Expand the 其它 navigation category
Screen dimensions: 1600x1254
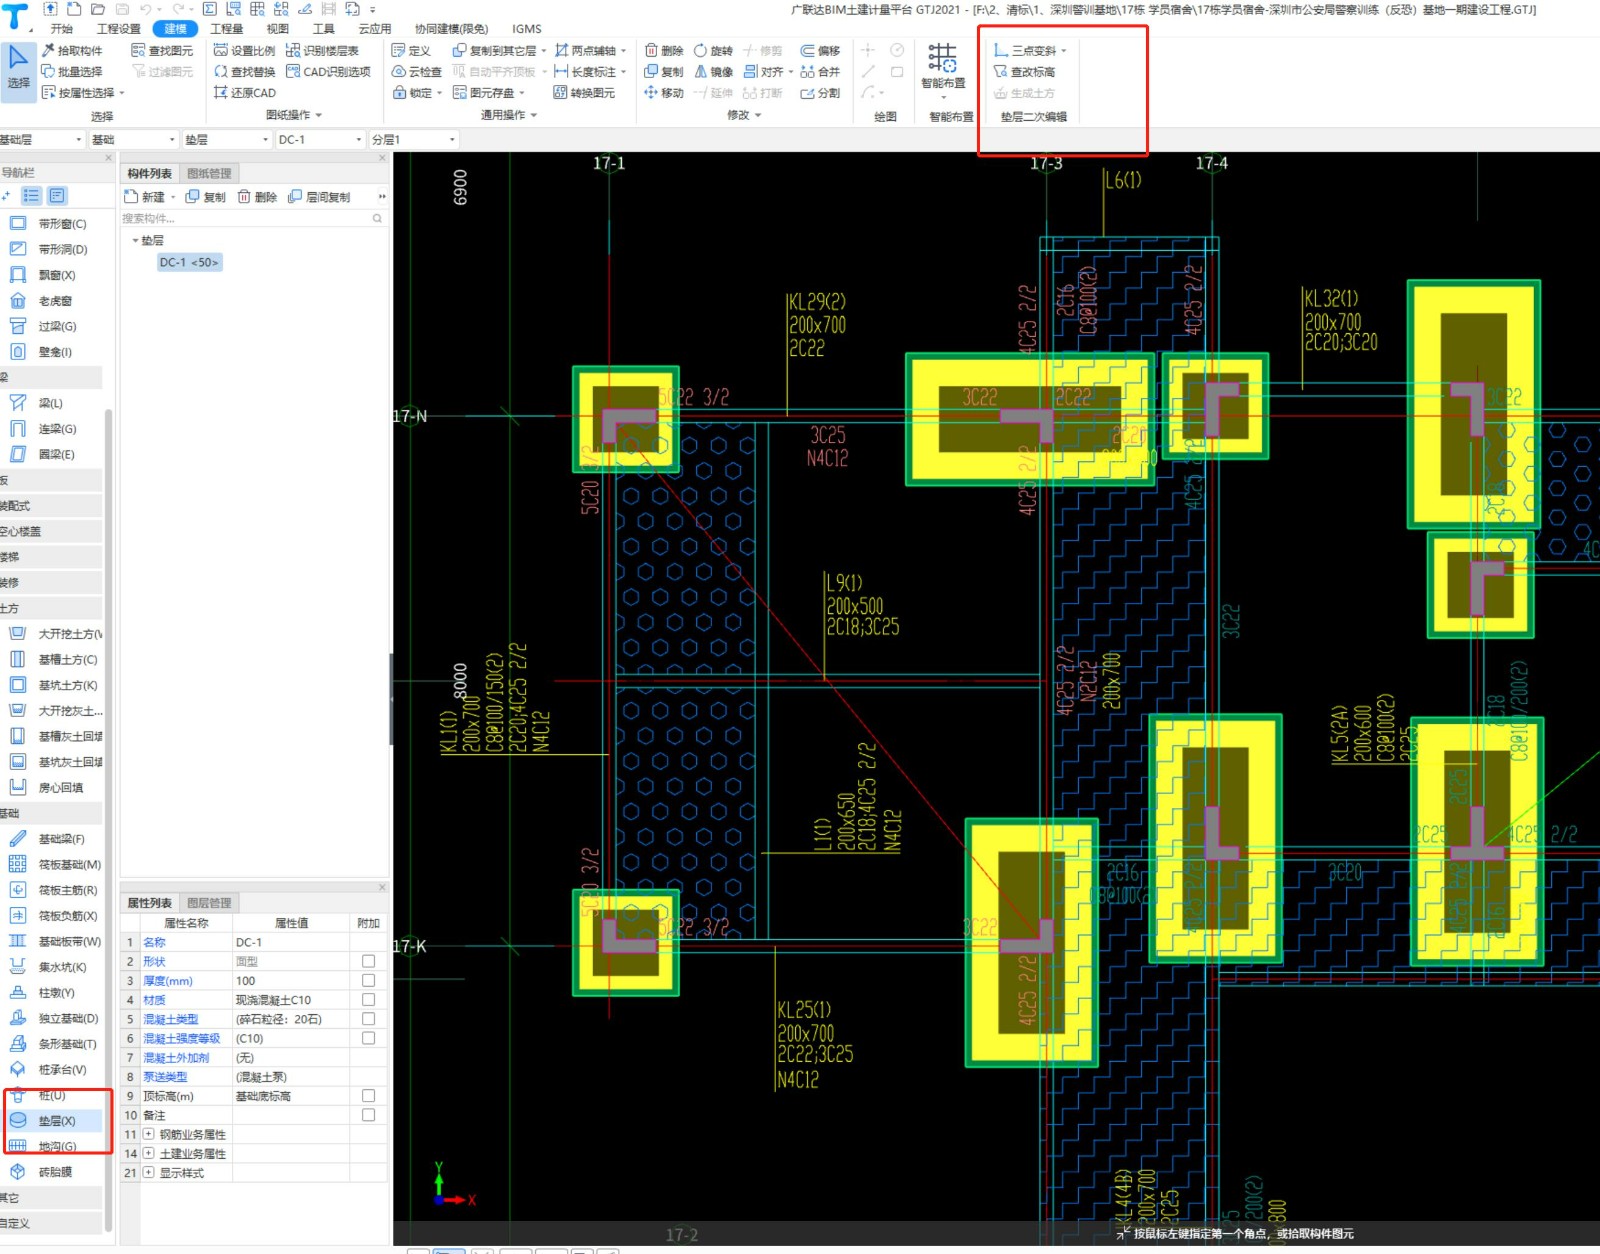pos(51,1197)
